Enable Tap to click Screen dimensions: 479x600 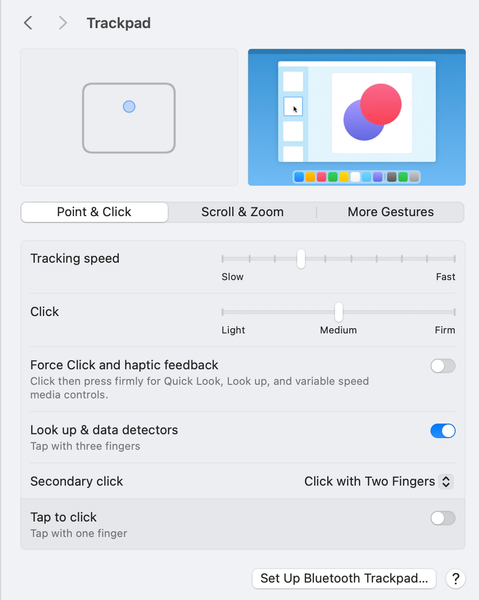pos(443,518)
